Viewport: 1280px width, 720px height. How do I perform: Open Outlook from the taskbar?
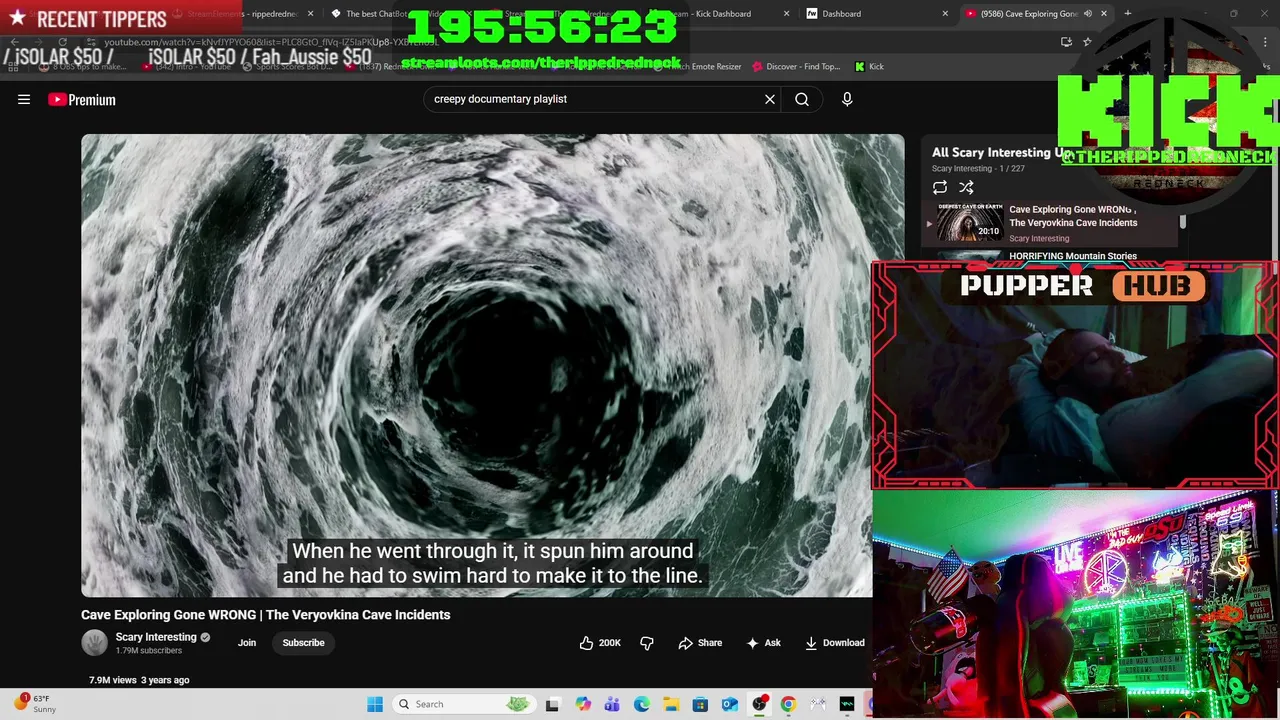(730, 704)
